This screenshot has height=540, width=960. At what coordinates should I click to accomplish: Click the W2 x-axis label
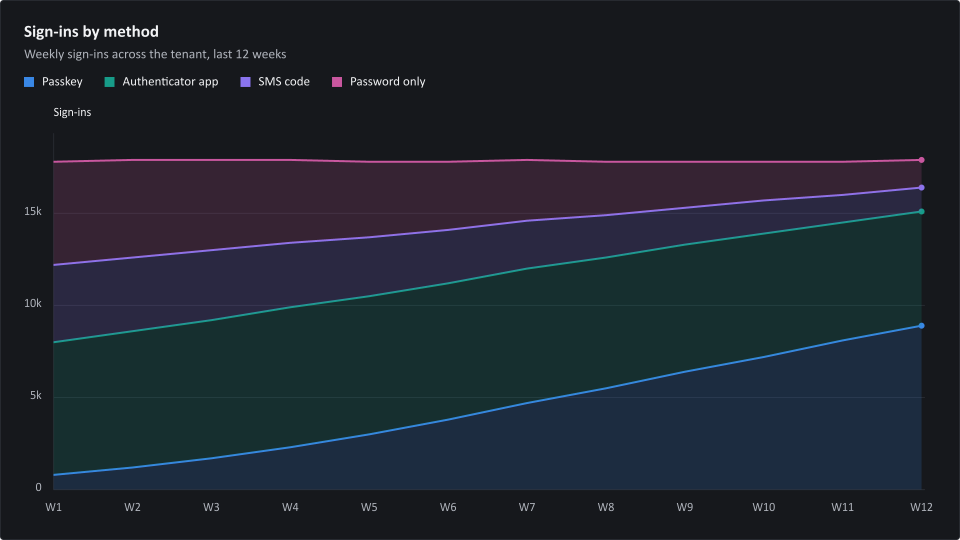(132, 508)
